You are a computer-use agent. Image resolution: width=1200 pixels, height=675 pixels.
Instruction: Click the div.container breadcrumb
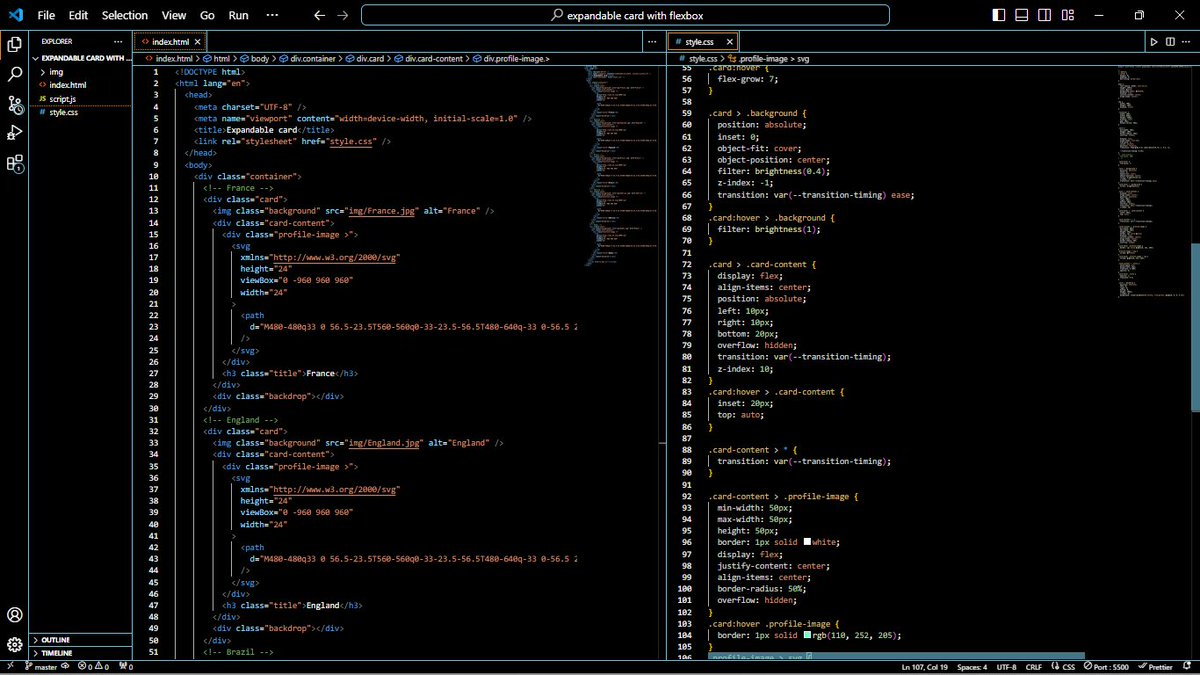point(307,59)
